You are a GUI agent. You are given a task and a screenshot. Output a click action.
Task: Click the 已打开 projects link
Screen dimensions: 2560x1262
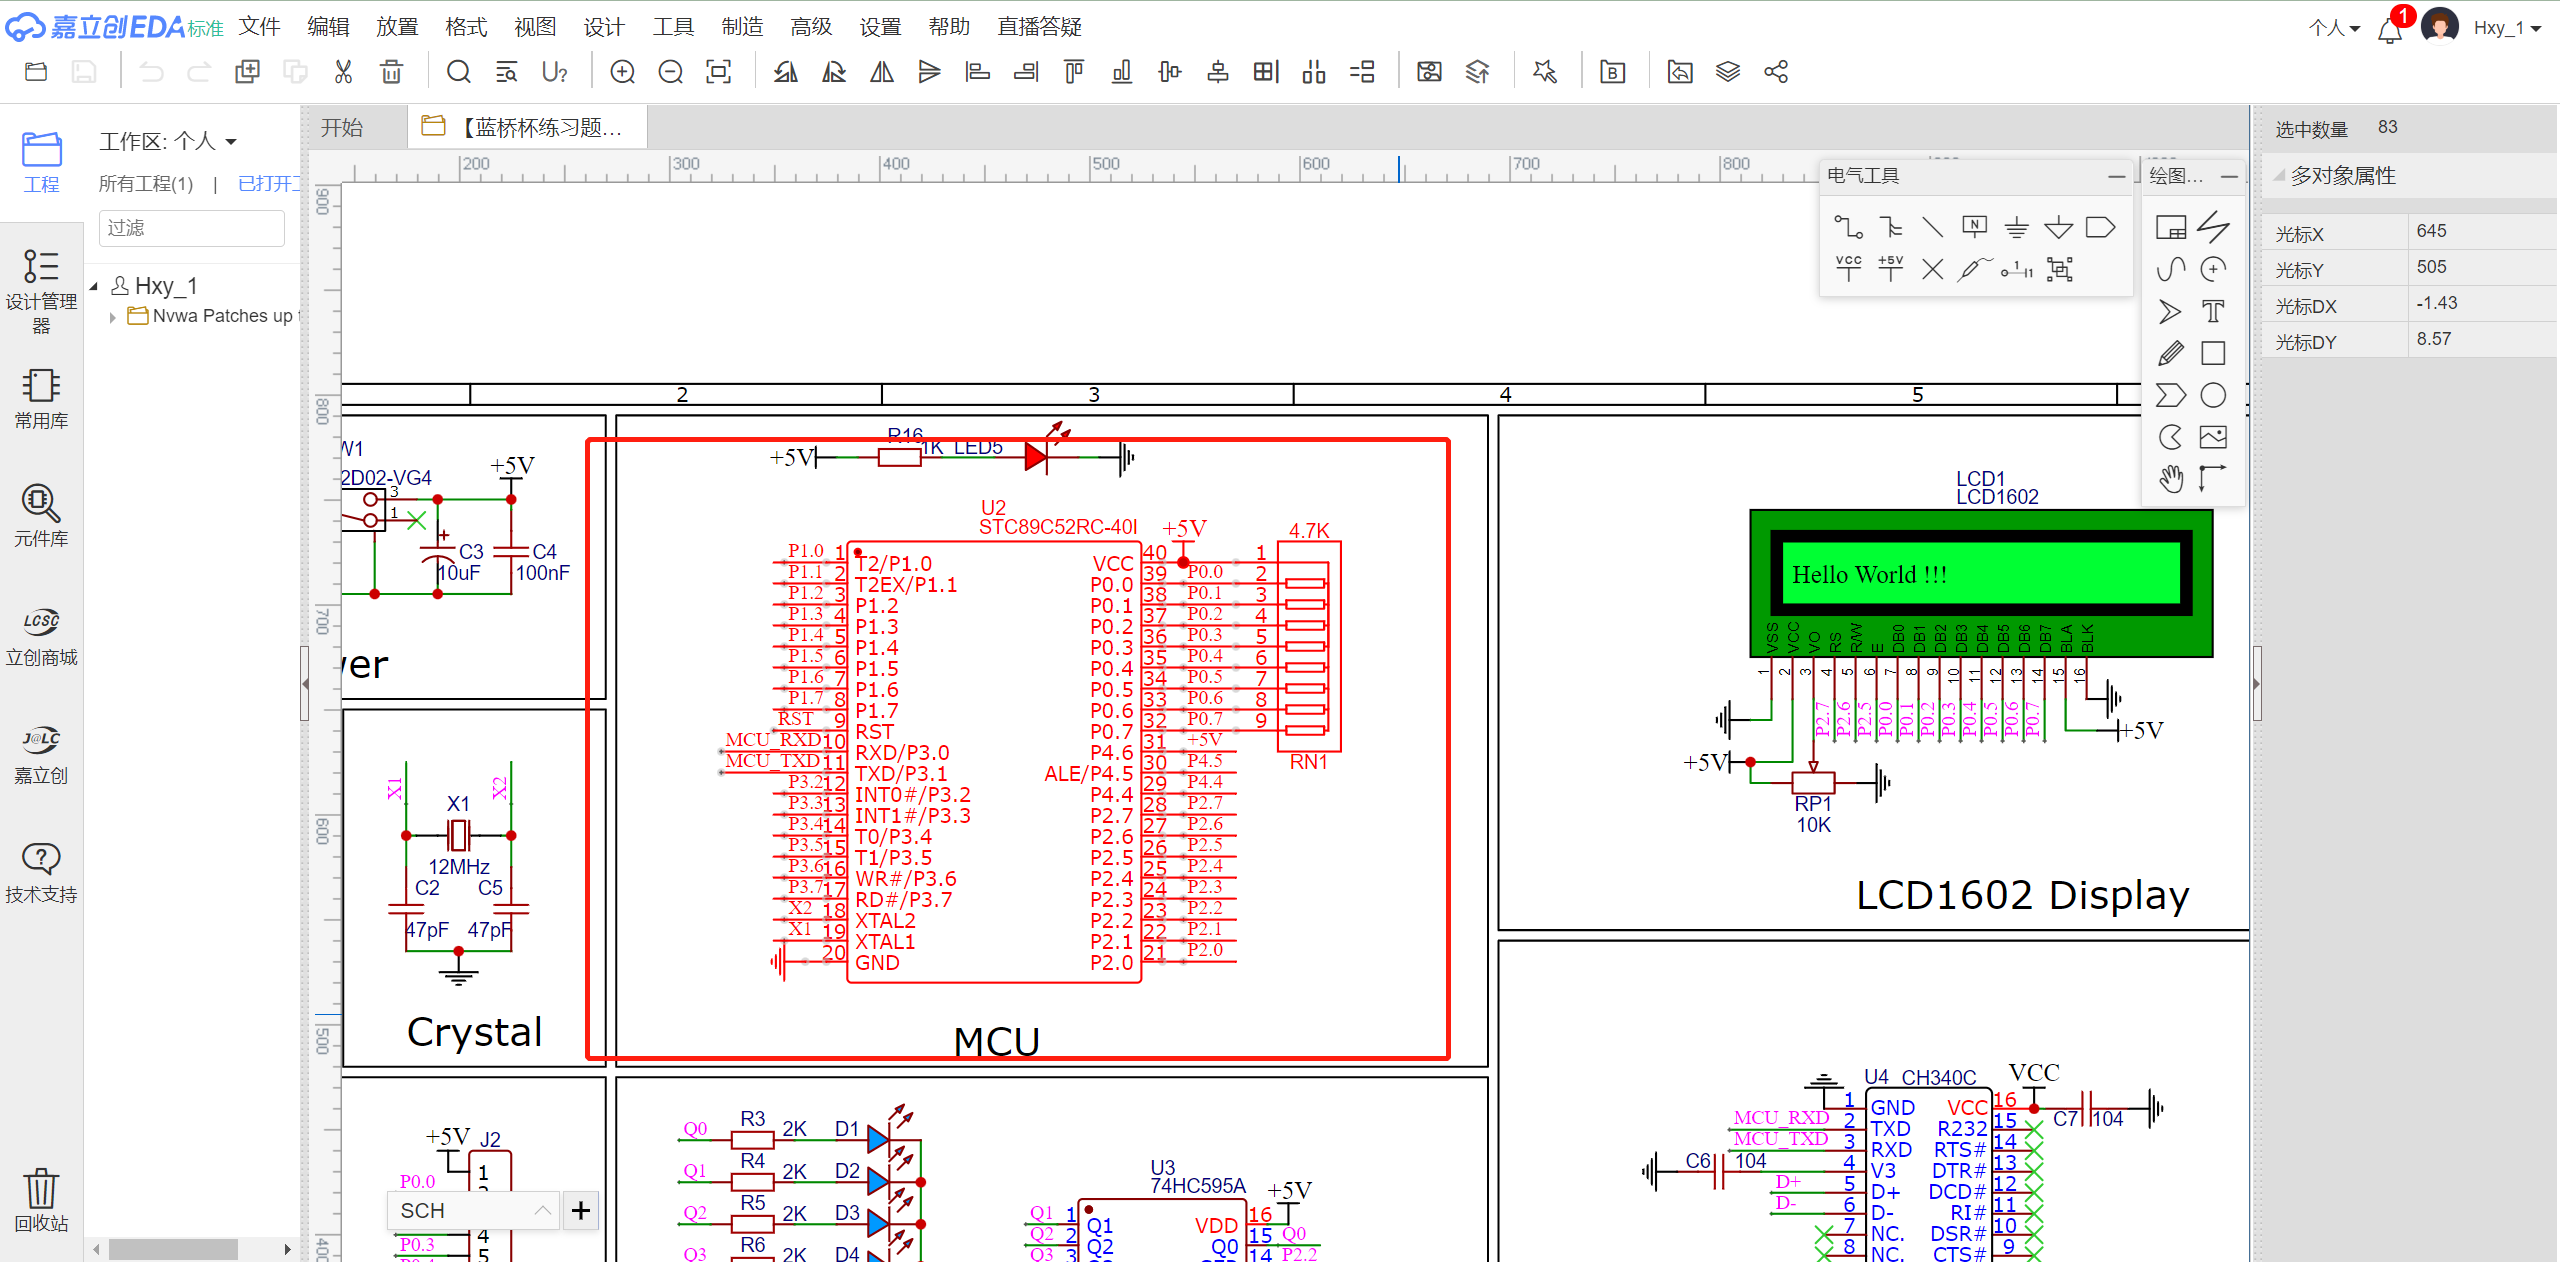click(x=267, y=184)
